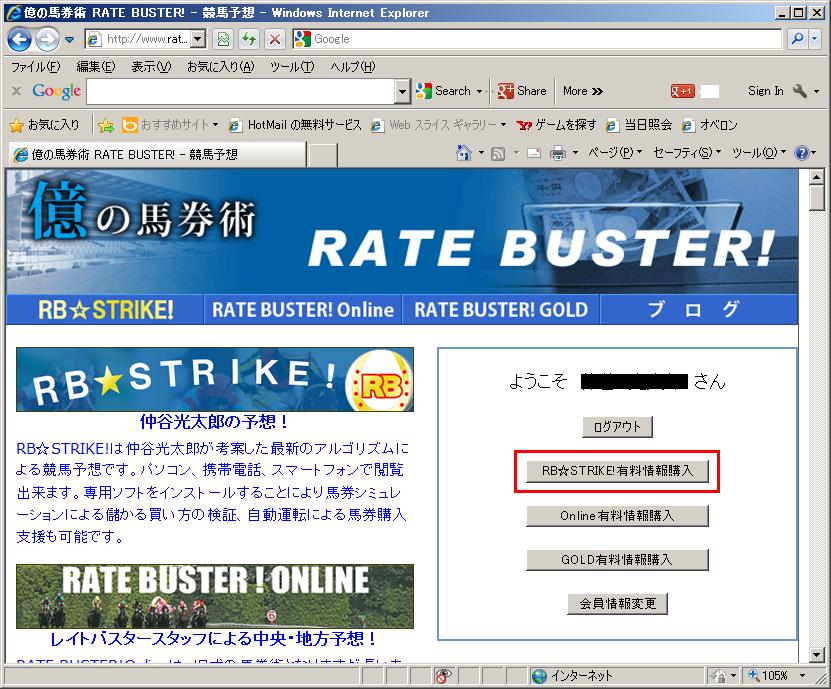This screenshot has width=831, height=689.
Task: Open RATE BUSTER! GOLD navigation tab
Action: (501, 310)
